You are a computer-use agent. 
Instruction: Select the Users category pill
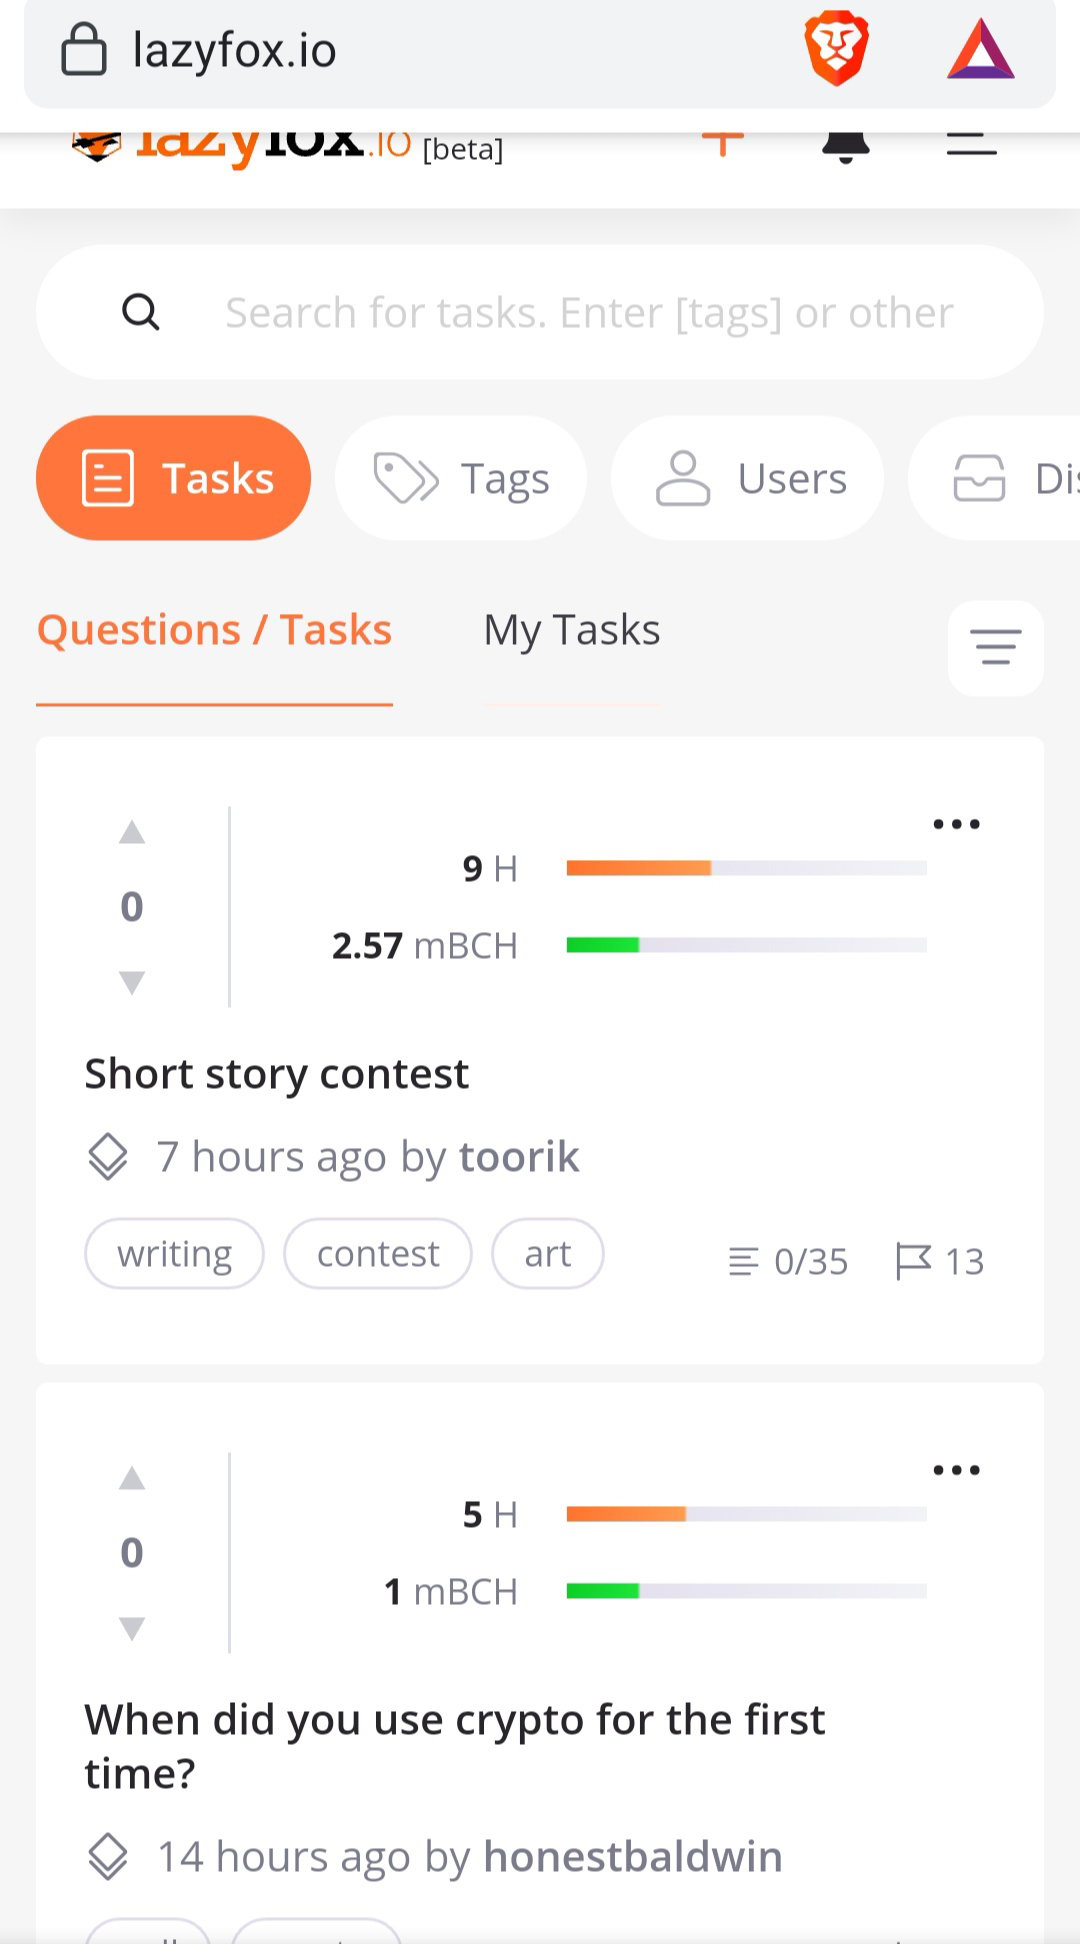click(748, 478)
